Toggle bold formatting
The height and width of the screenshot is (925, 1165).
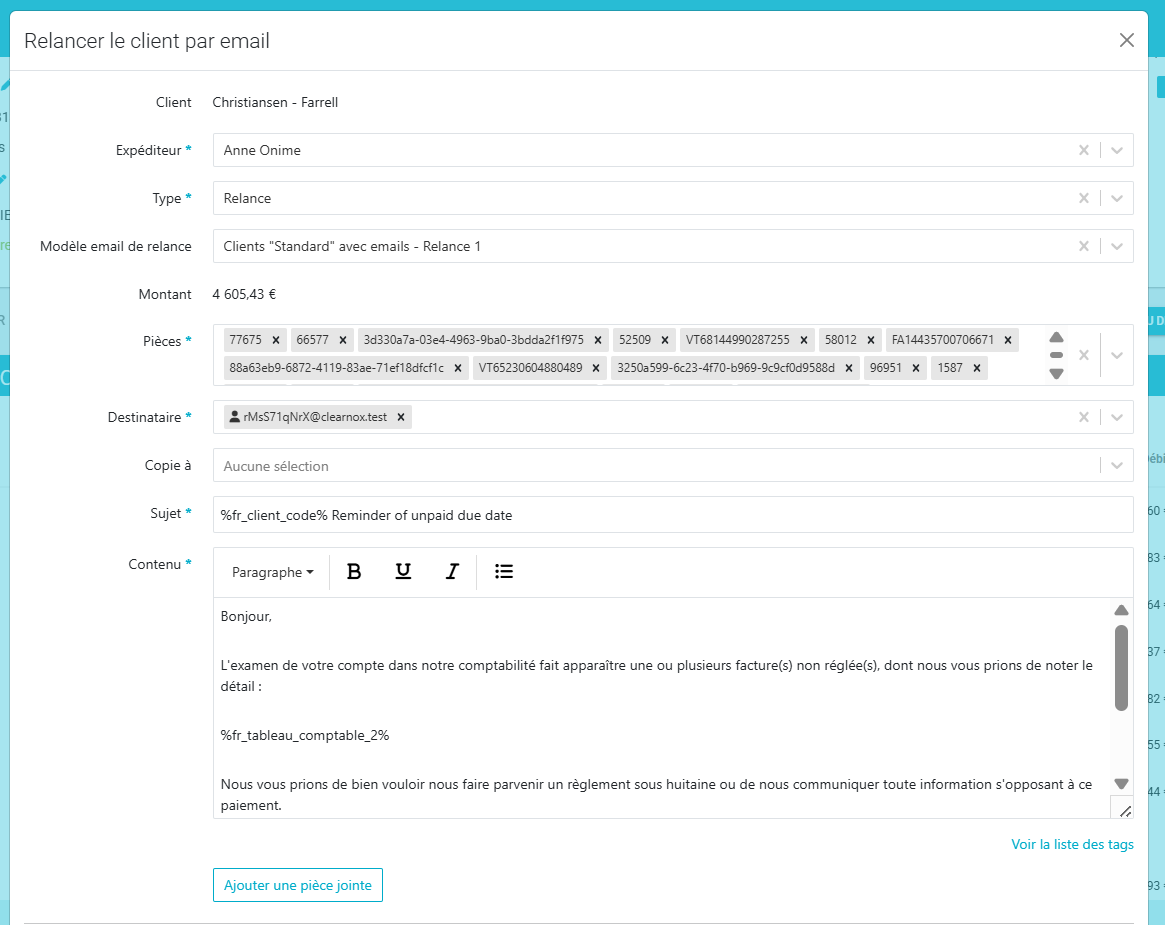pos(354,571)
